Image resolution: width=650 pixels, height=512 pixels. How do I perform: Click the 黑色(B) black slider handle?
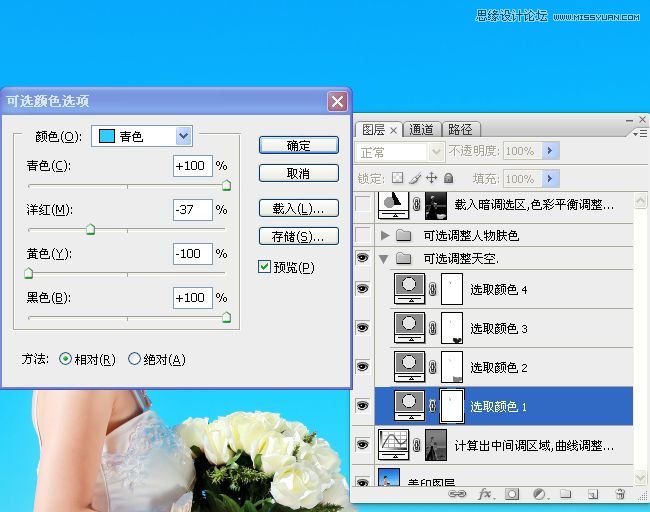pos(226,318)
